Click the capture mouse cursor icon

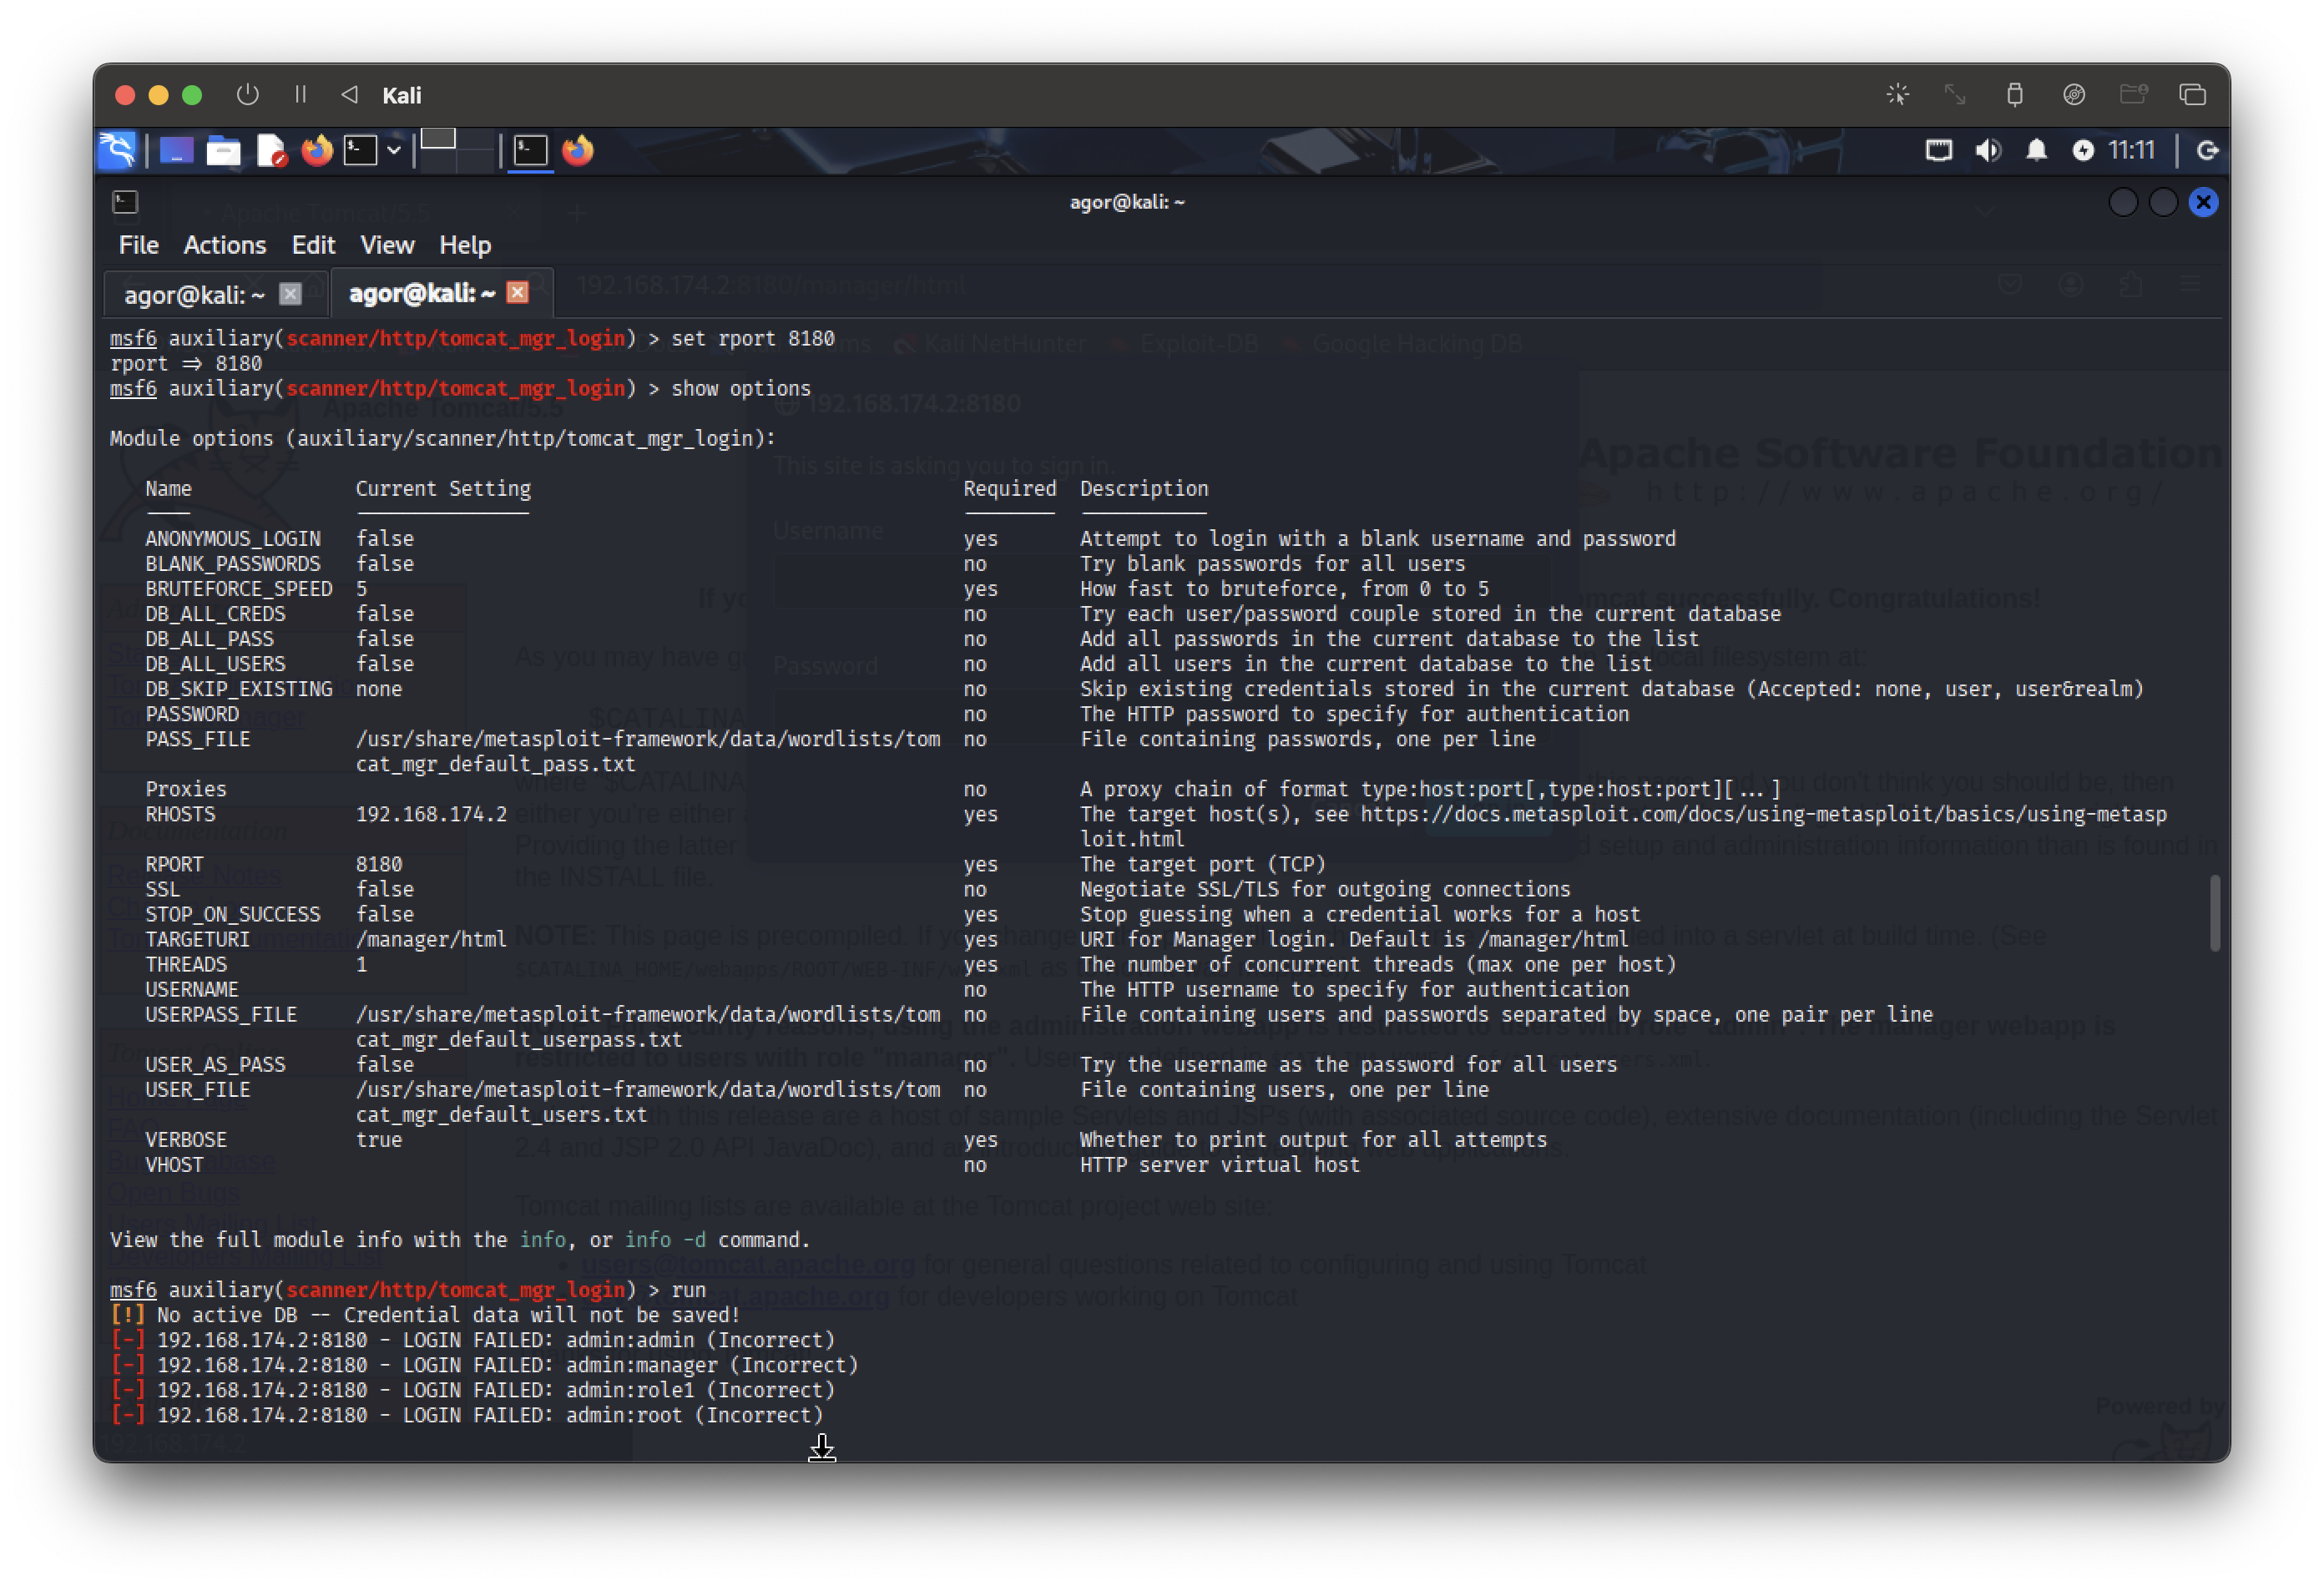pyautogui.click(x=1897, y=95)
